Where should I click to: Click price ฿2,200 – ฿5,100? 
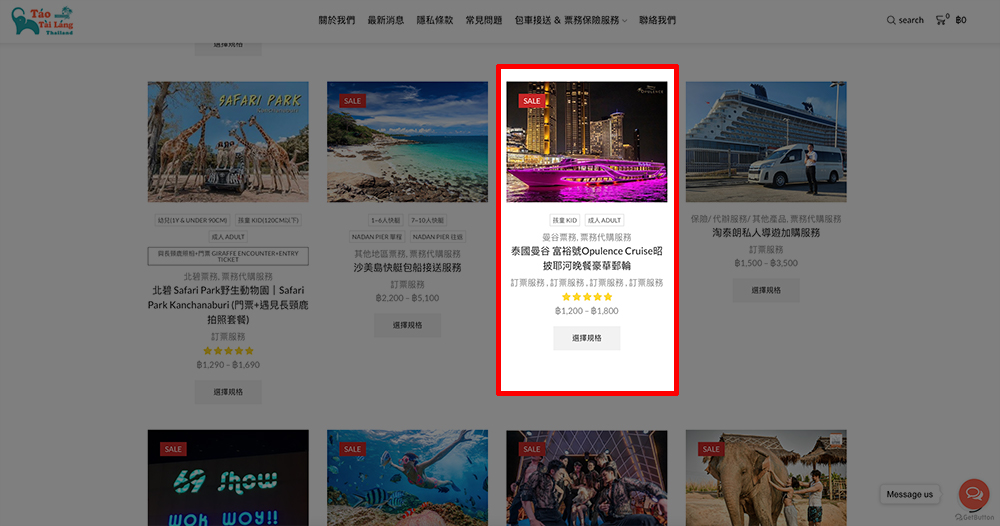[408, 298]
